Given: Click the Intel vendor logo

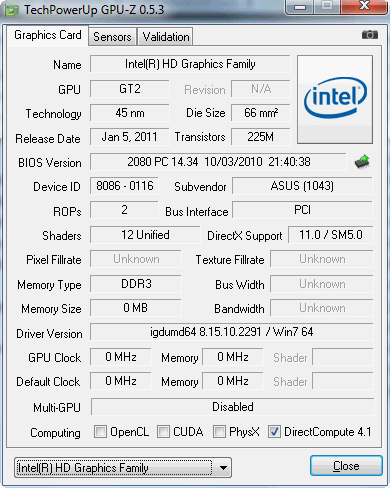Looking at the screenshot, I should tap(335, 100).
